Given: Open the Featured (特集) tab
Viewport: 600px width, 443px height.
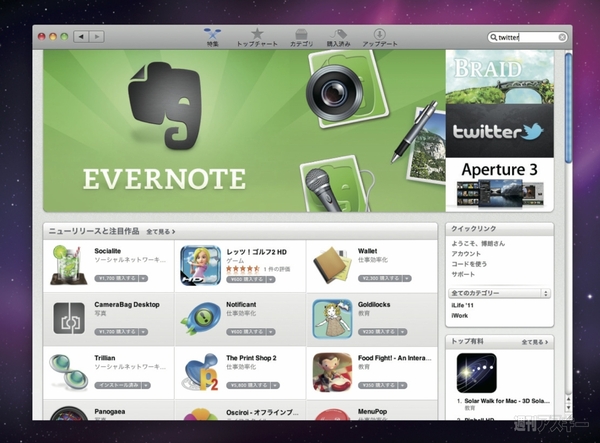Looking at the screenshot, I should (212, 37).
